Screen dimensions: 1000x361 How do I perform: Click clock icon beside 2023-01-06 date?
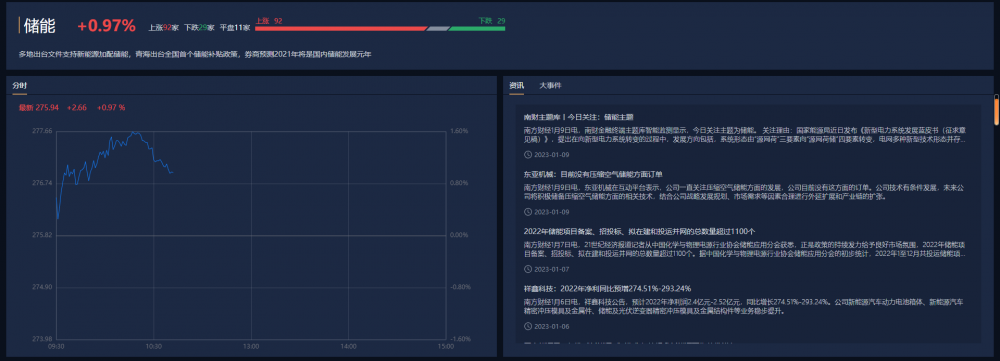point(527,326)
